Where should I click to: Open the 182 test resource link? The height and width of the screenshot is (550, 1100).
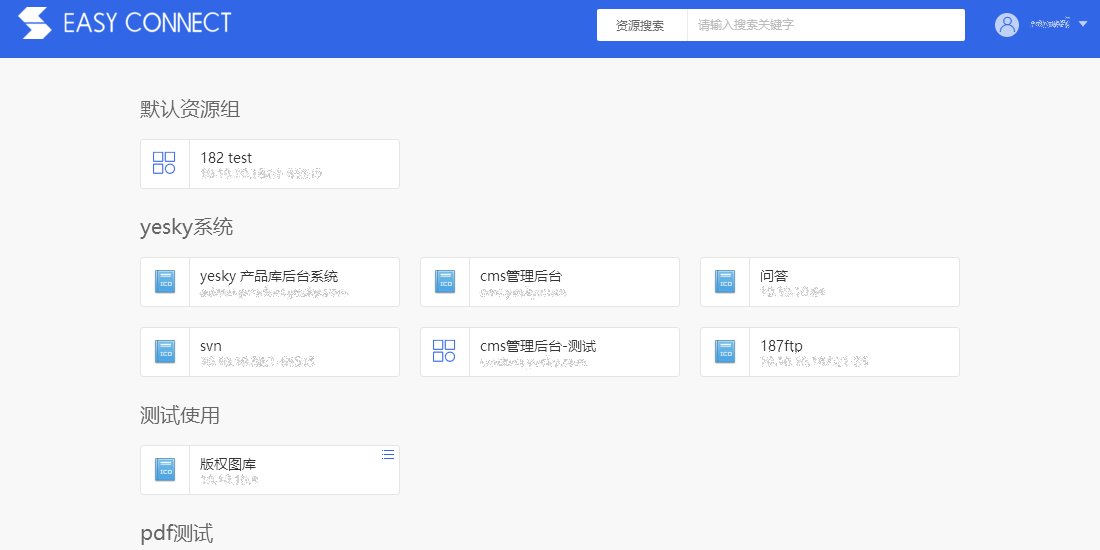click(x=226, y=158)
